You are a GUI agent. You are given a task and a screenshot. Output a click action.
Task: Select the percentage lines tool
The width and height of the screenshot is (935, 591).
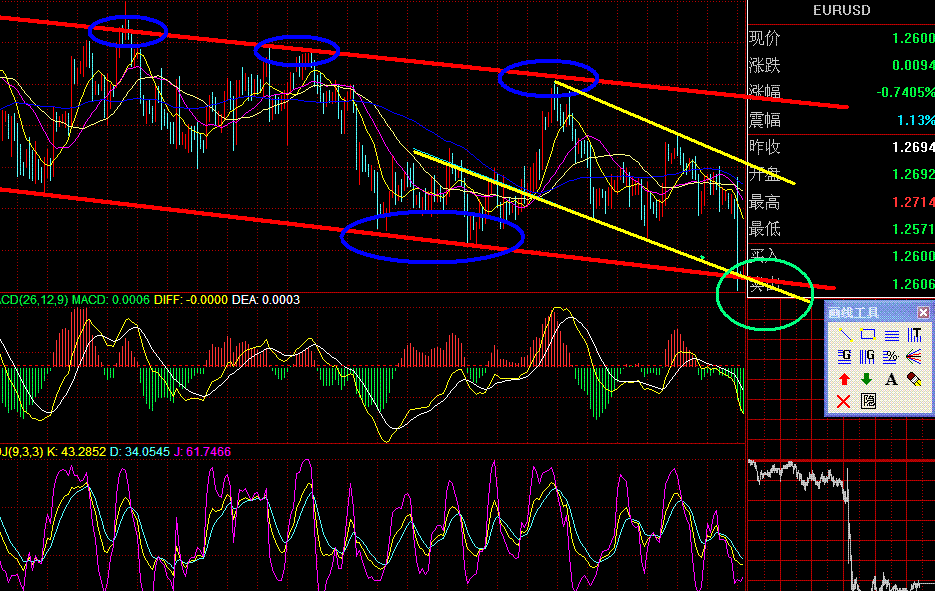(x=891, y=357)
